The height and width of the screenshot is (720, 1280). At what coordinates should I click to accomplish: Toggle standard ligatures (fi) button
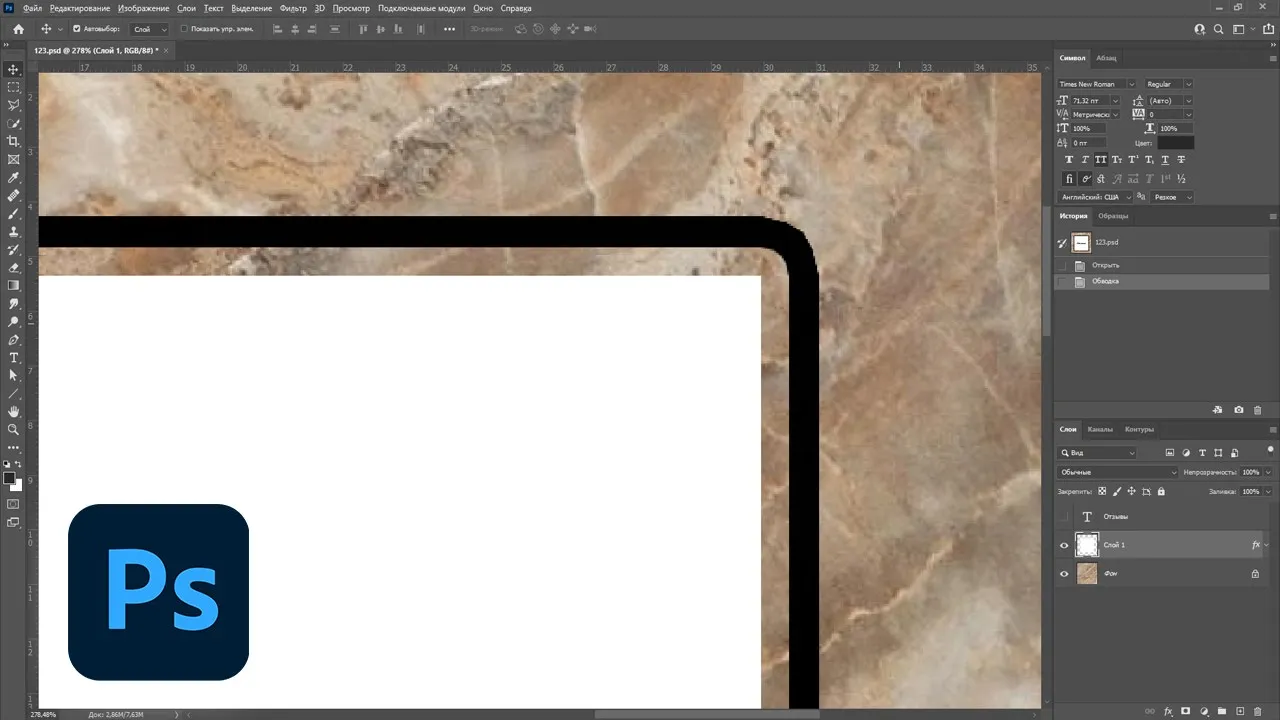[x=1069, y=179]
